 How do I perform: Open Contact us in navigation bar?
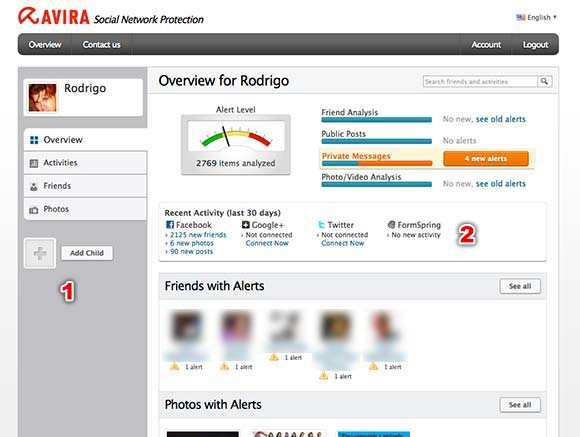(x=101, y=44)
